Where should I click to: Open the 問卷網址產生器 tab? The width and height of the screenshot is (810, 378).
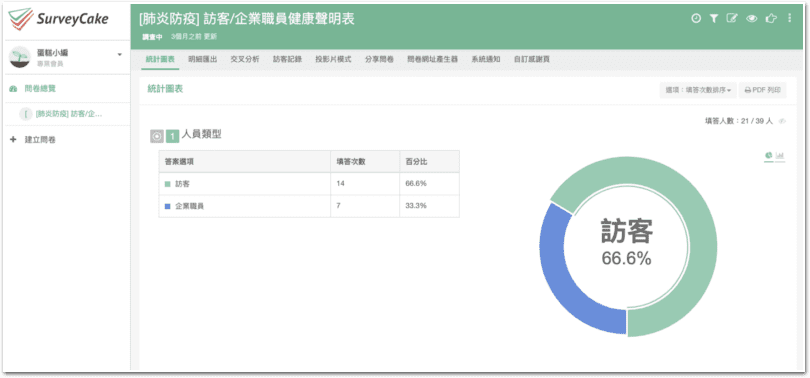[x=432, y=59]
